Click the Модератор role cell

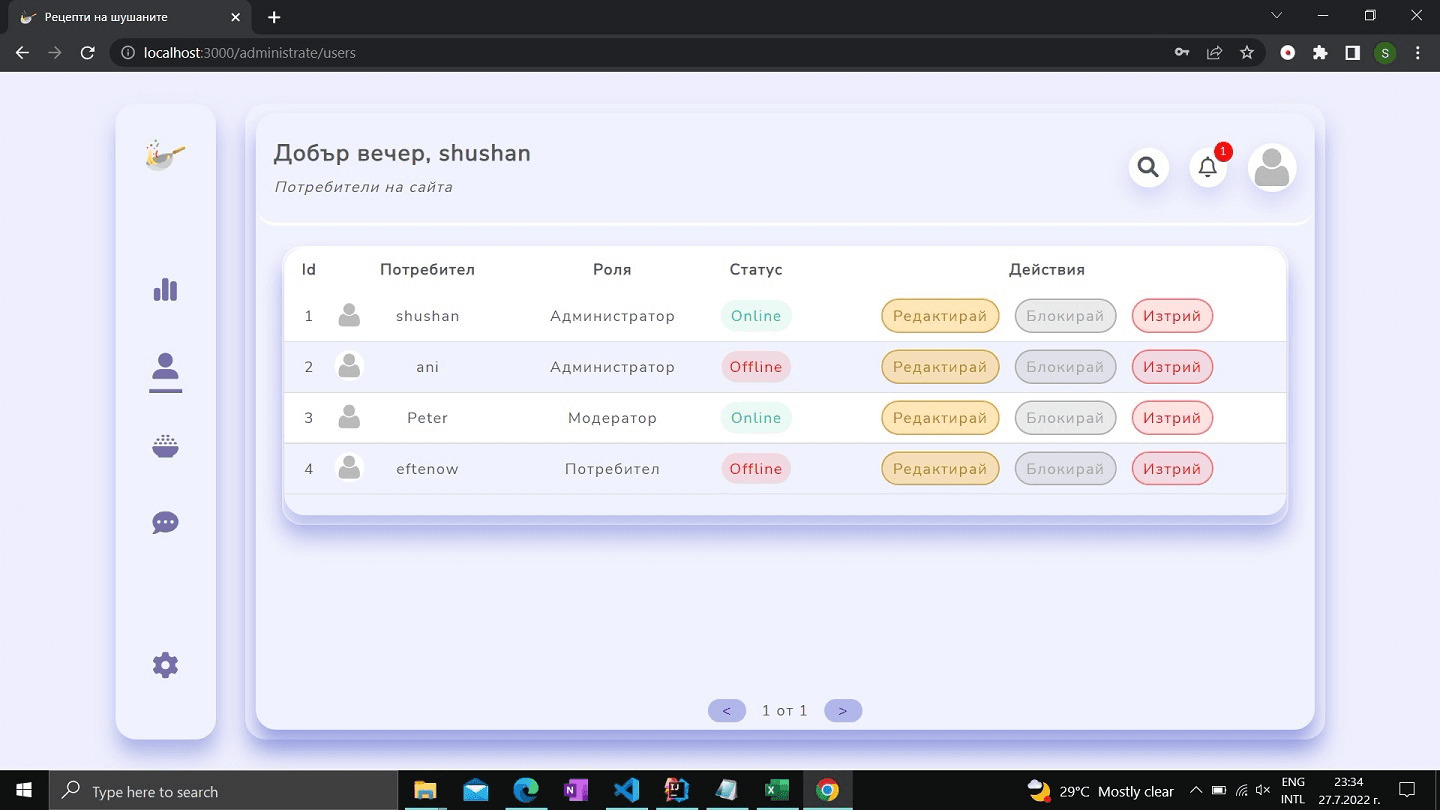coord(612,418)
